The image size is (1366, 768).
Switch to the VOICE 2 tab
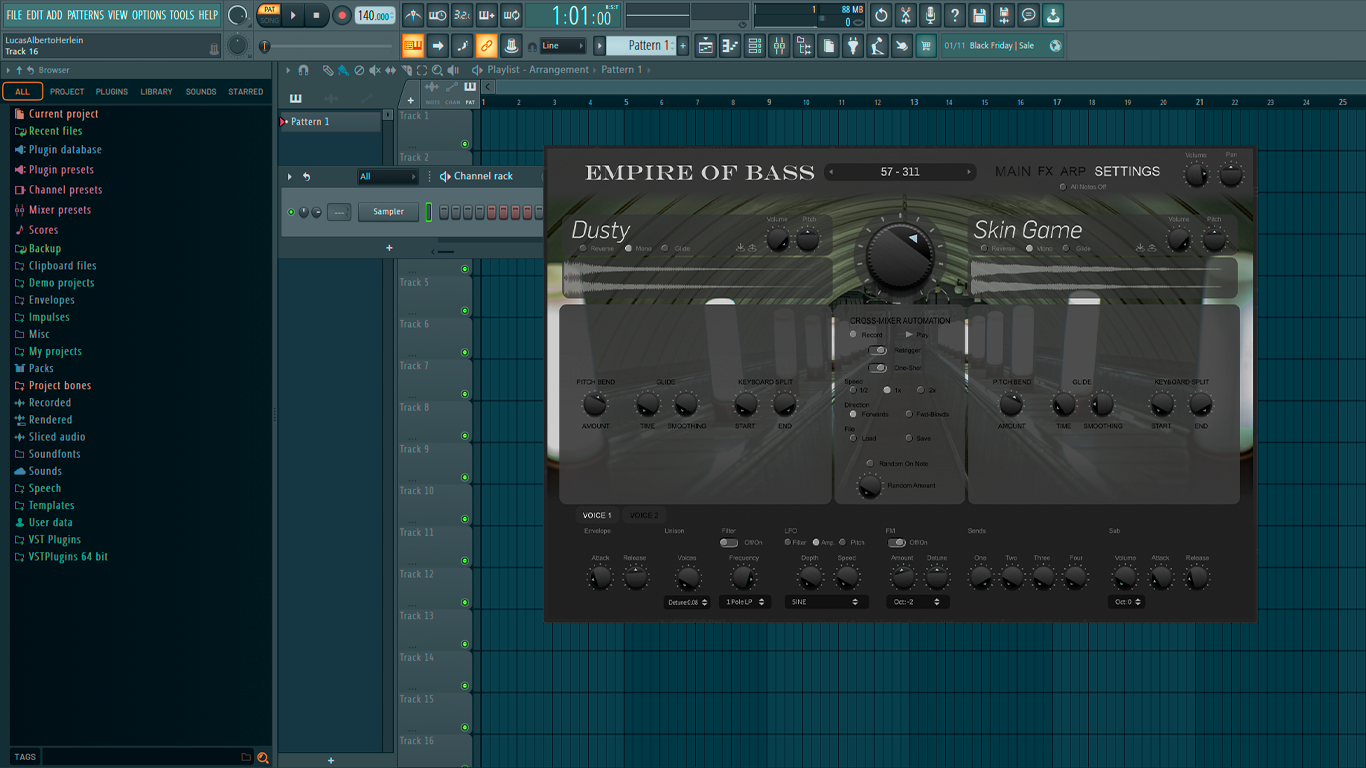644,516
